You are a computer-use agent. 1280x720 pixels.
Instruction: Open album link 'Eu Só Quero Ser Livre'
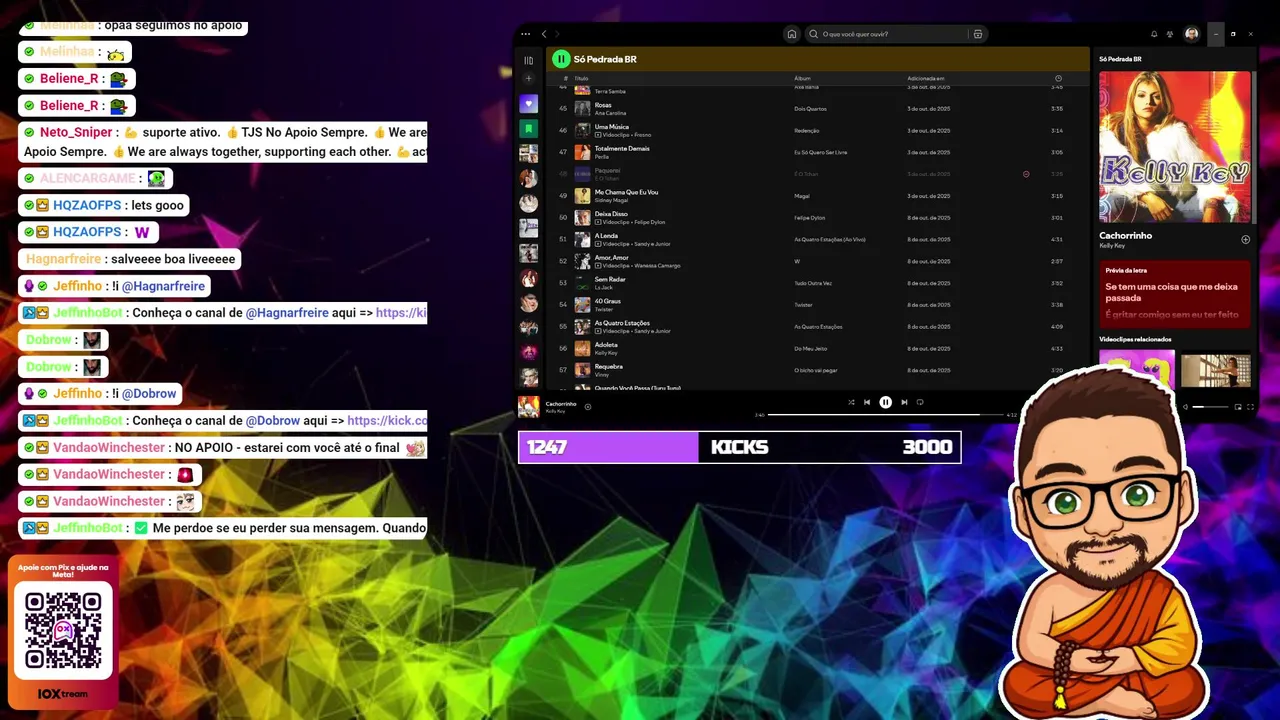tap(821, 152)
